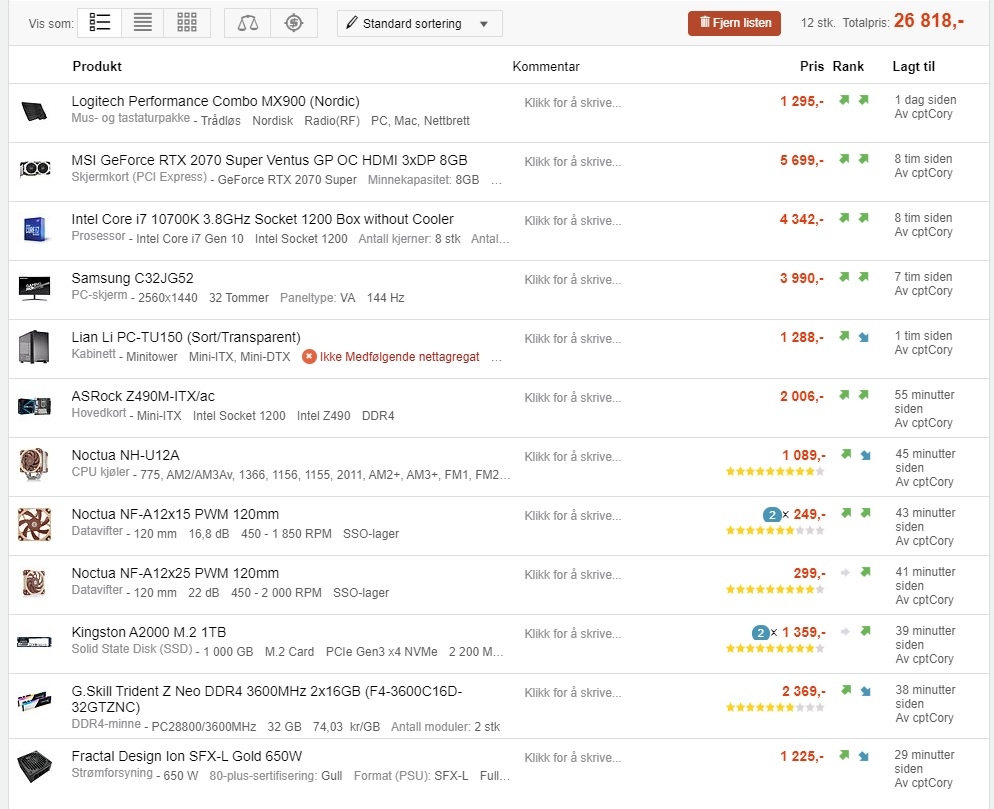Click Samsung monitor thumbnail
994x809 pixels.
(x=34, y=288)
